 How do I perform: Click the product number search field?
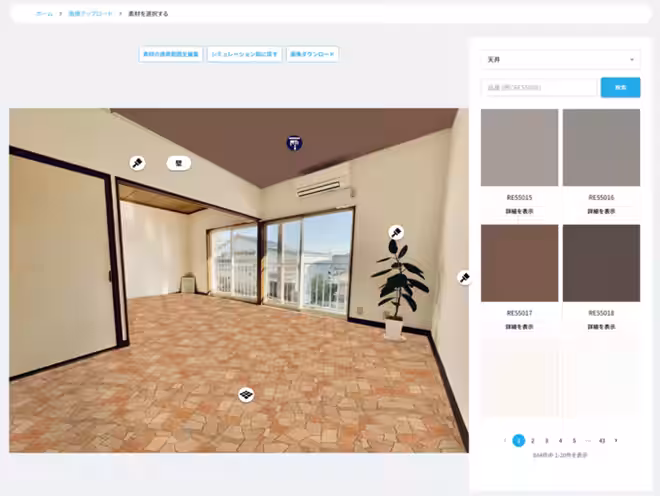tap(538, 88)
